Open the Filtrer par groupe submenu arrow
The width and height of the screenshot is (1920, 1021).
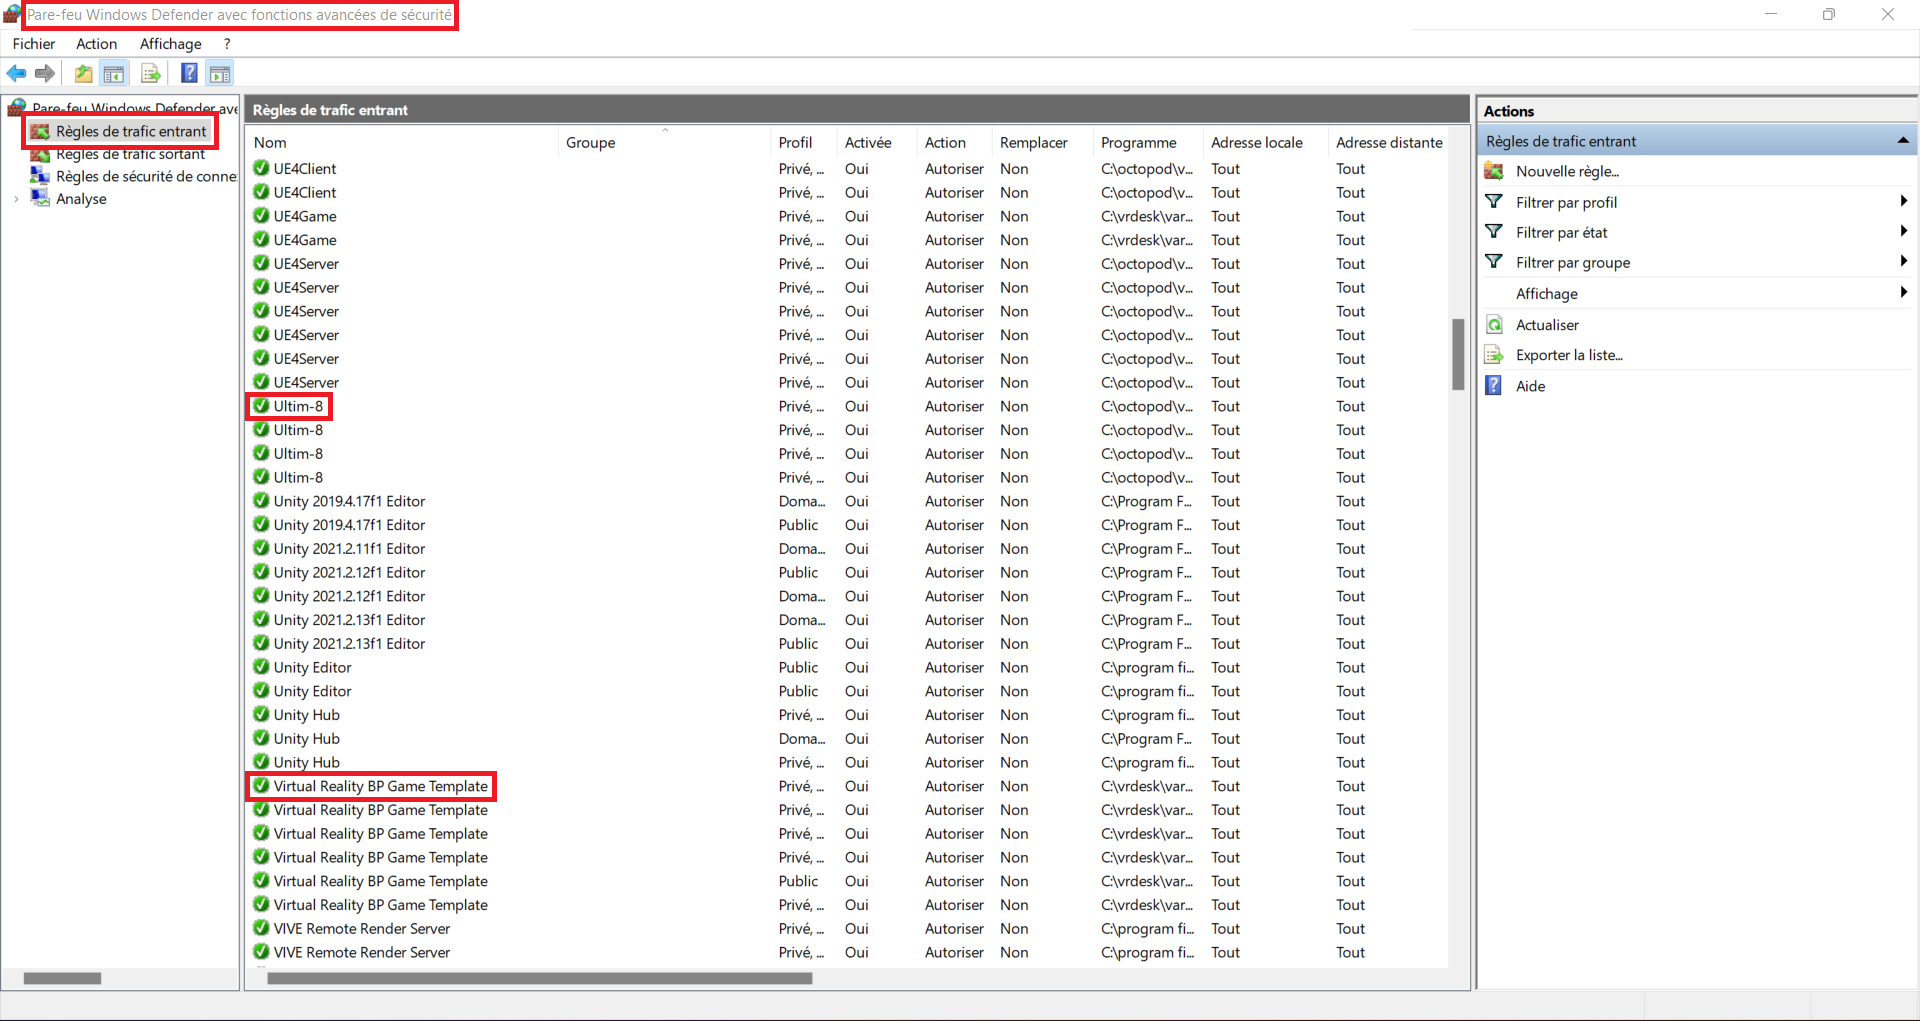[1903, 262]
